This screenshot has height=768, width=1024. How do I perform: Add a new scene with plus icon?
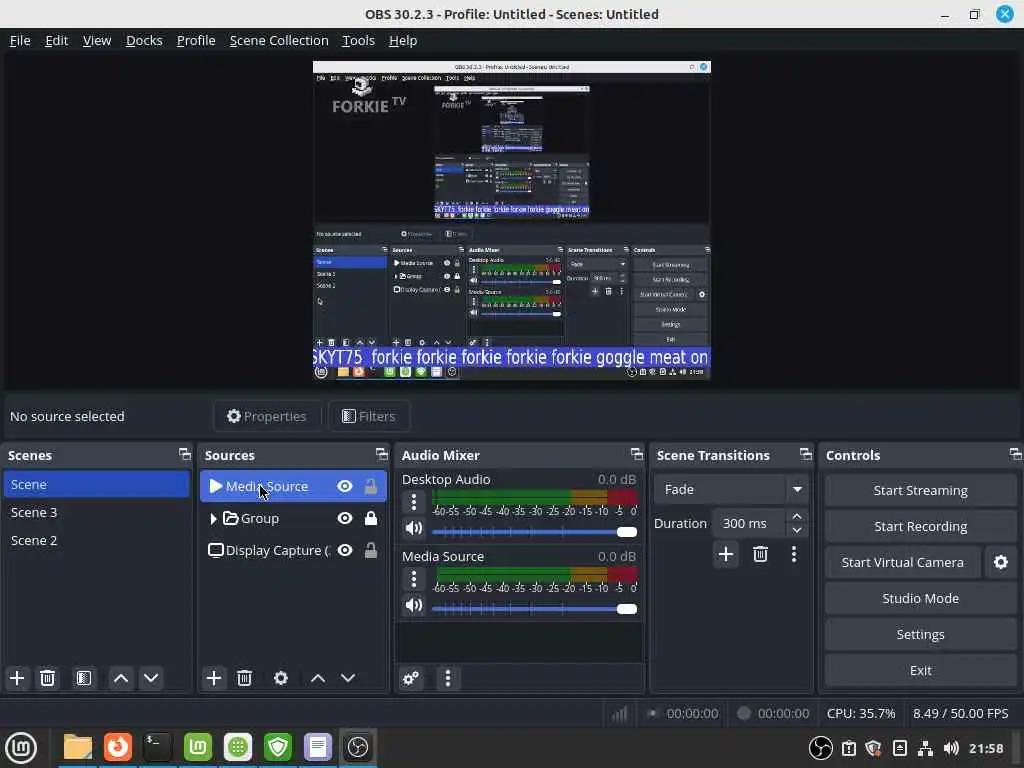(17, 678)
